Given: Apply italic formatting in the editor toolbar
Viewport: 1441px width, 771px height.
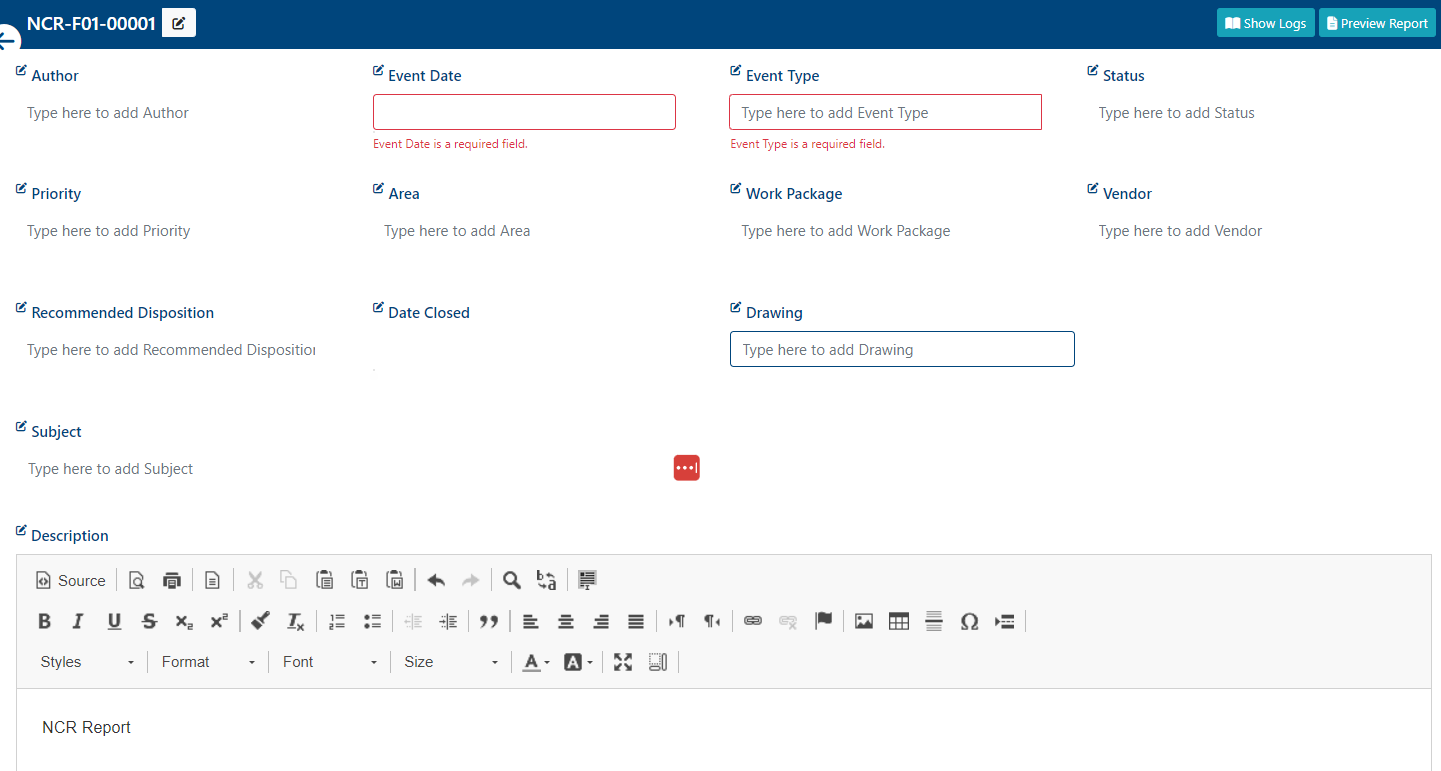Looking at the screenshot, I should [78, 621].
